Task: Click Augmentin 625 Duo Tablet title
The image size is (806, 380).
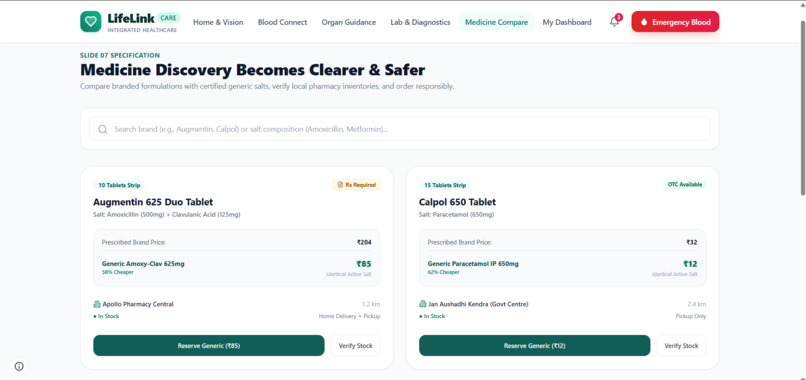Action: click(153, 202)
